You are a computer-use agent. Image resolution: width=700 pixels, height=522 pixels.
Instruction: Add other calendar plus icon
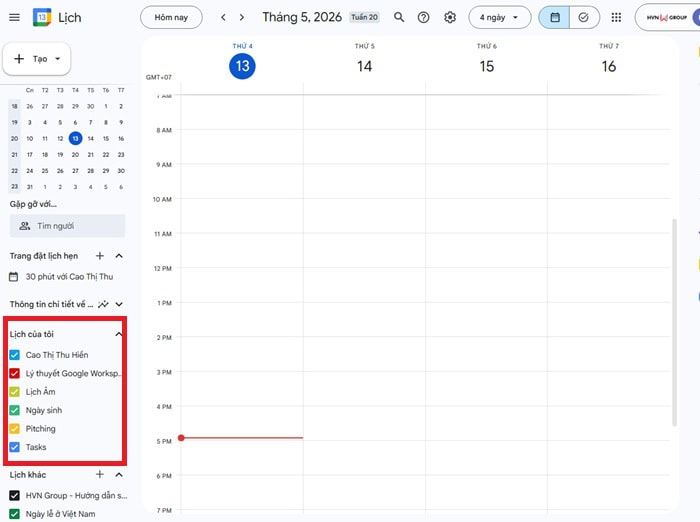100,475
